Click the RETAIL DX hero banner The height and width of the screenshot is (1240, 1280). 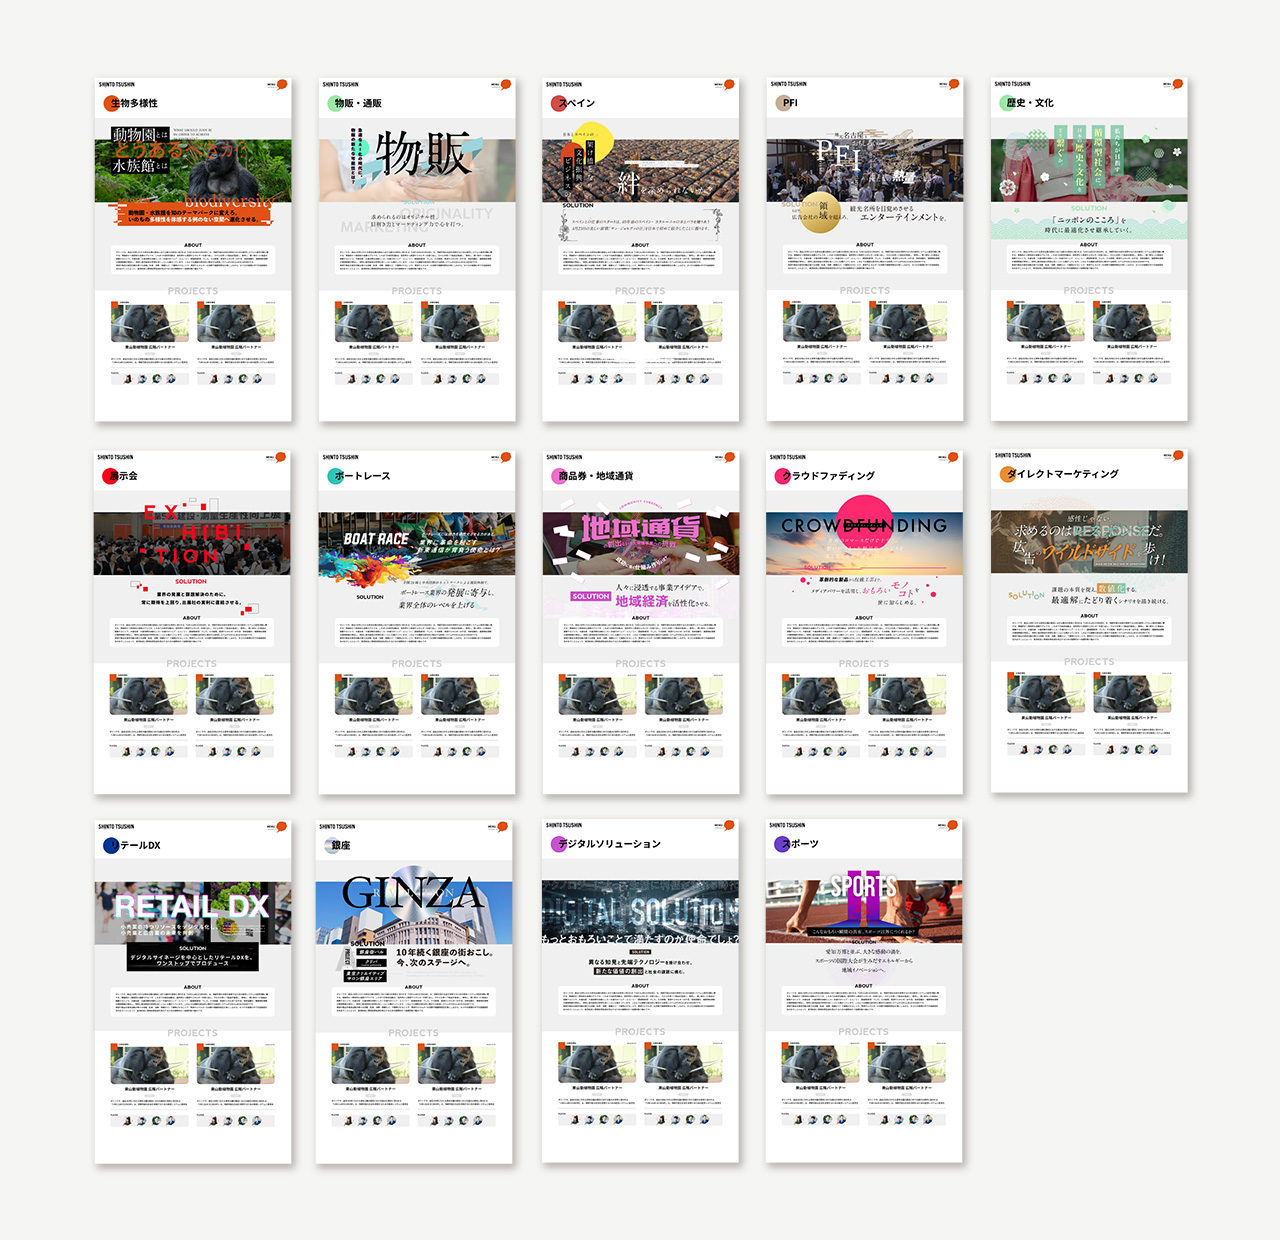coord(193,913)
